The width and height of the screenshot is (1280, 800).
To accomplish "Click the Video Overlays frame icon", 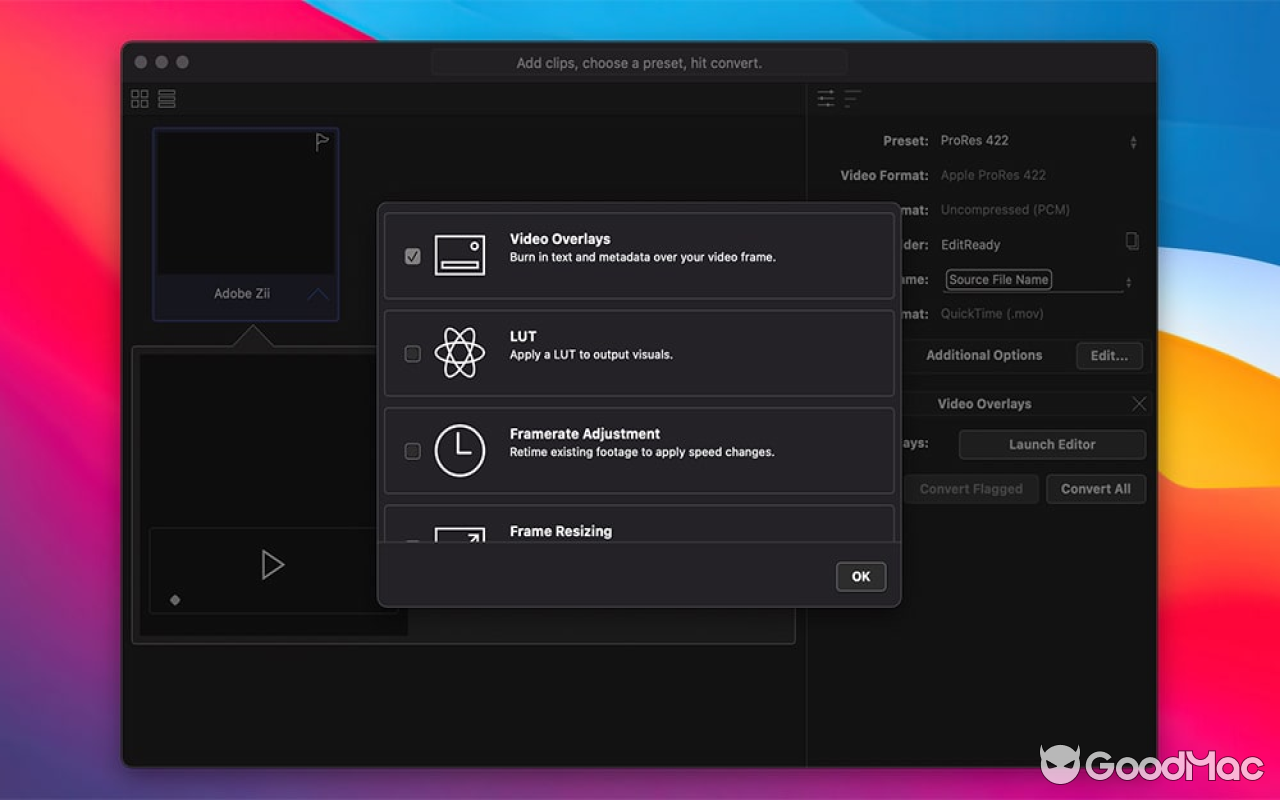I will (x=461, y=254).
